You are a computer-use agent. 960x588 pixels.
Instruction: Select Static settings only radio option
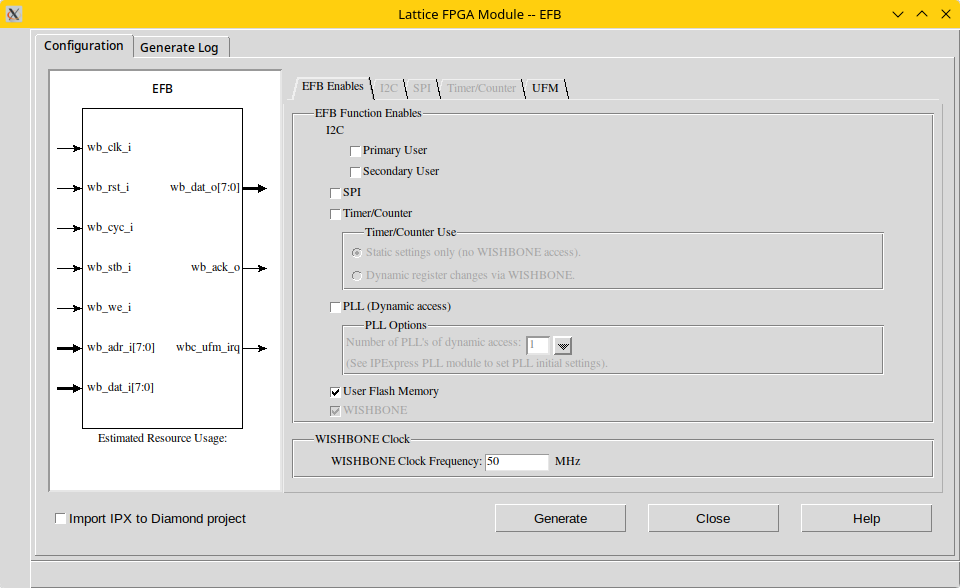click(x=357, y=253)
